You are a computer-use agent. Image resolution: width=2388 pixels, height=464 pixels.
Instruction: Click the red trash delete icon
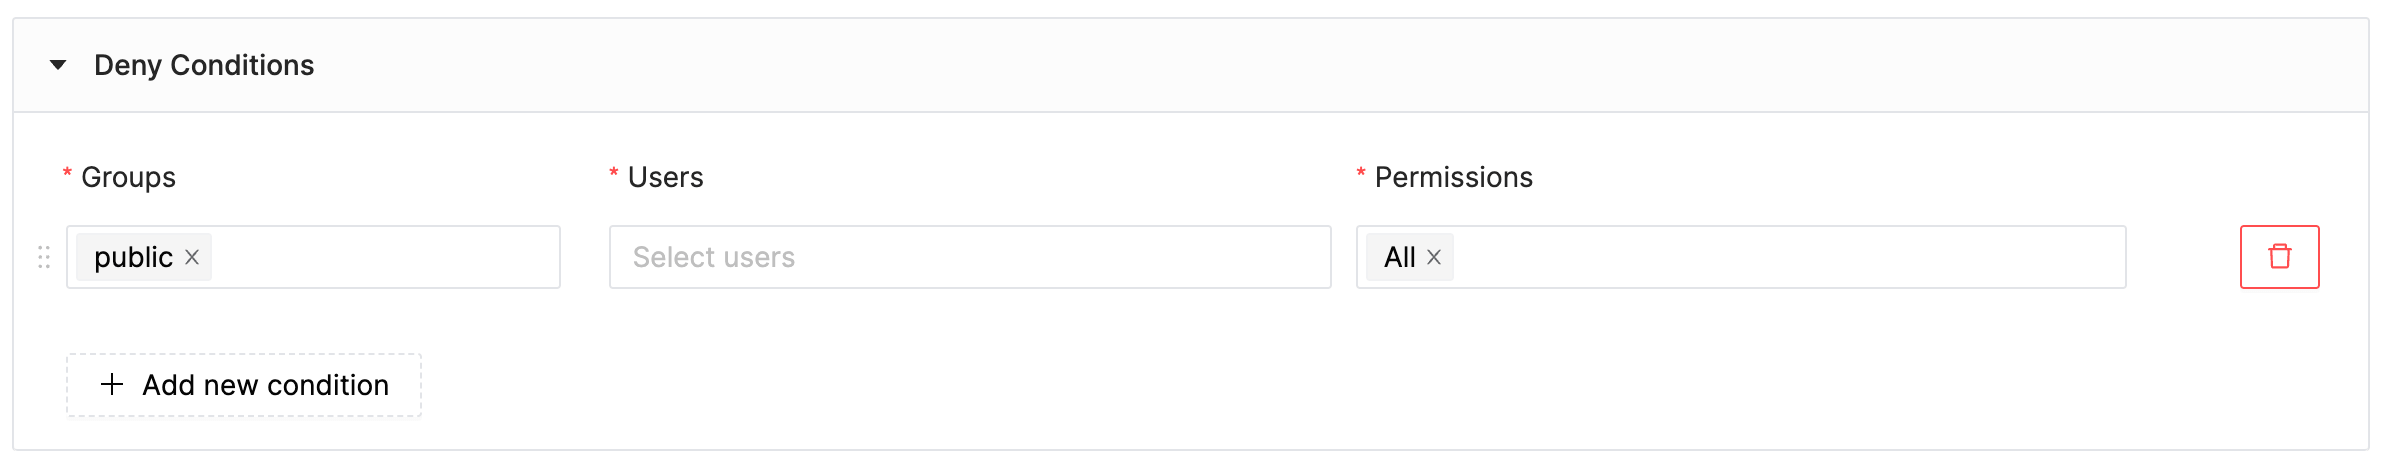click(x=2279, y=257)
